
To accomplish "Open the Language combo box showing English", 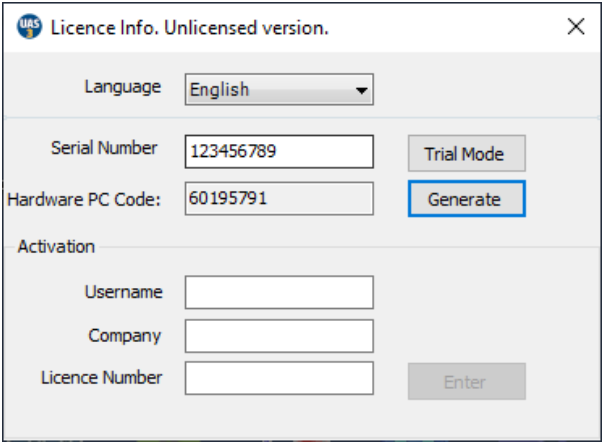I will [x=268, y=90].
